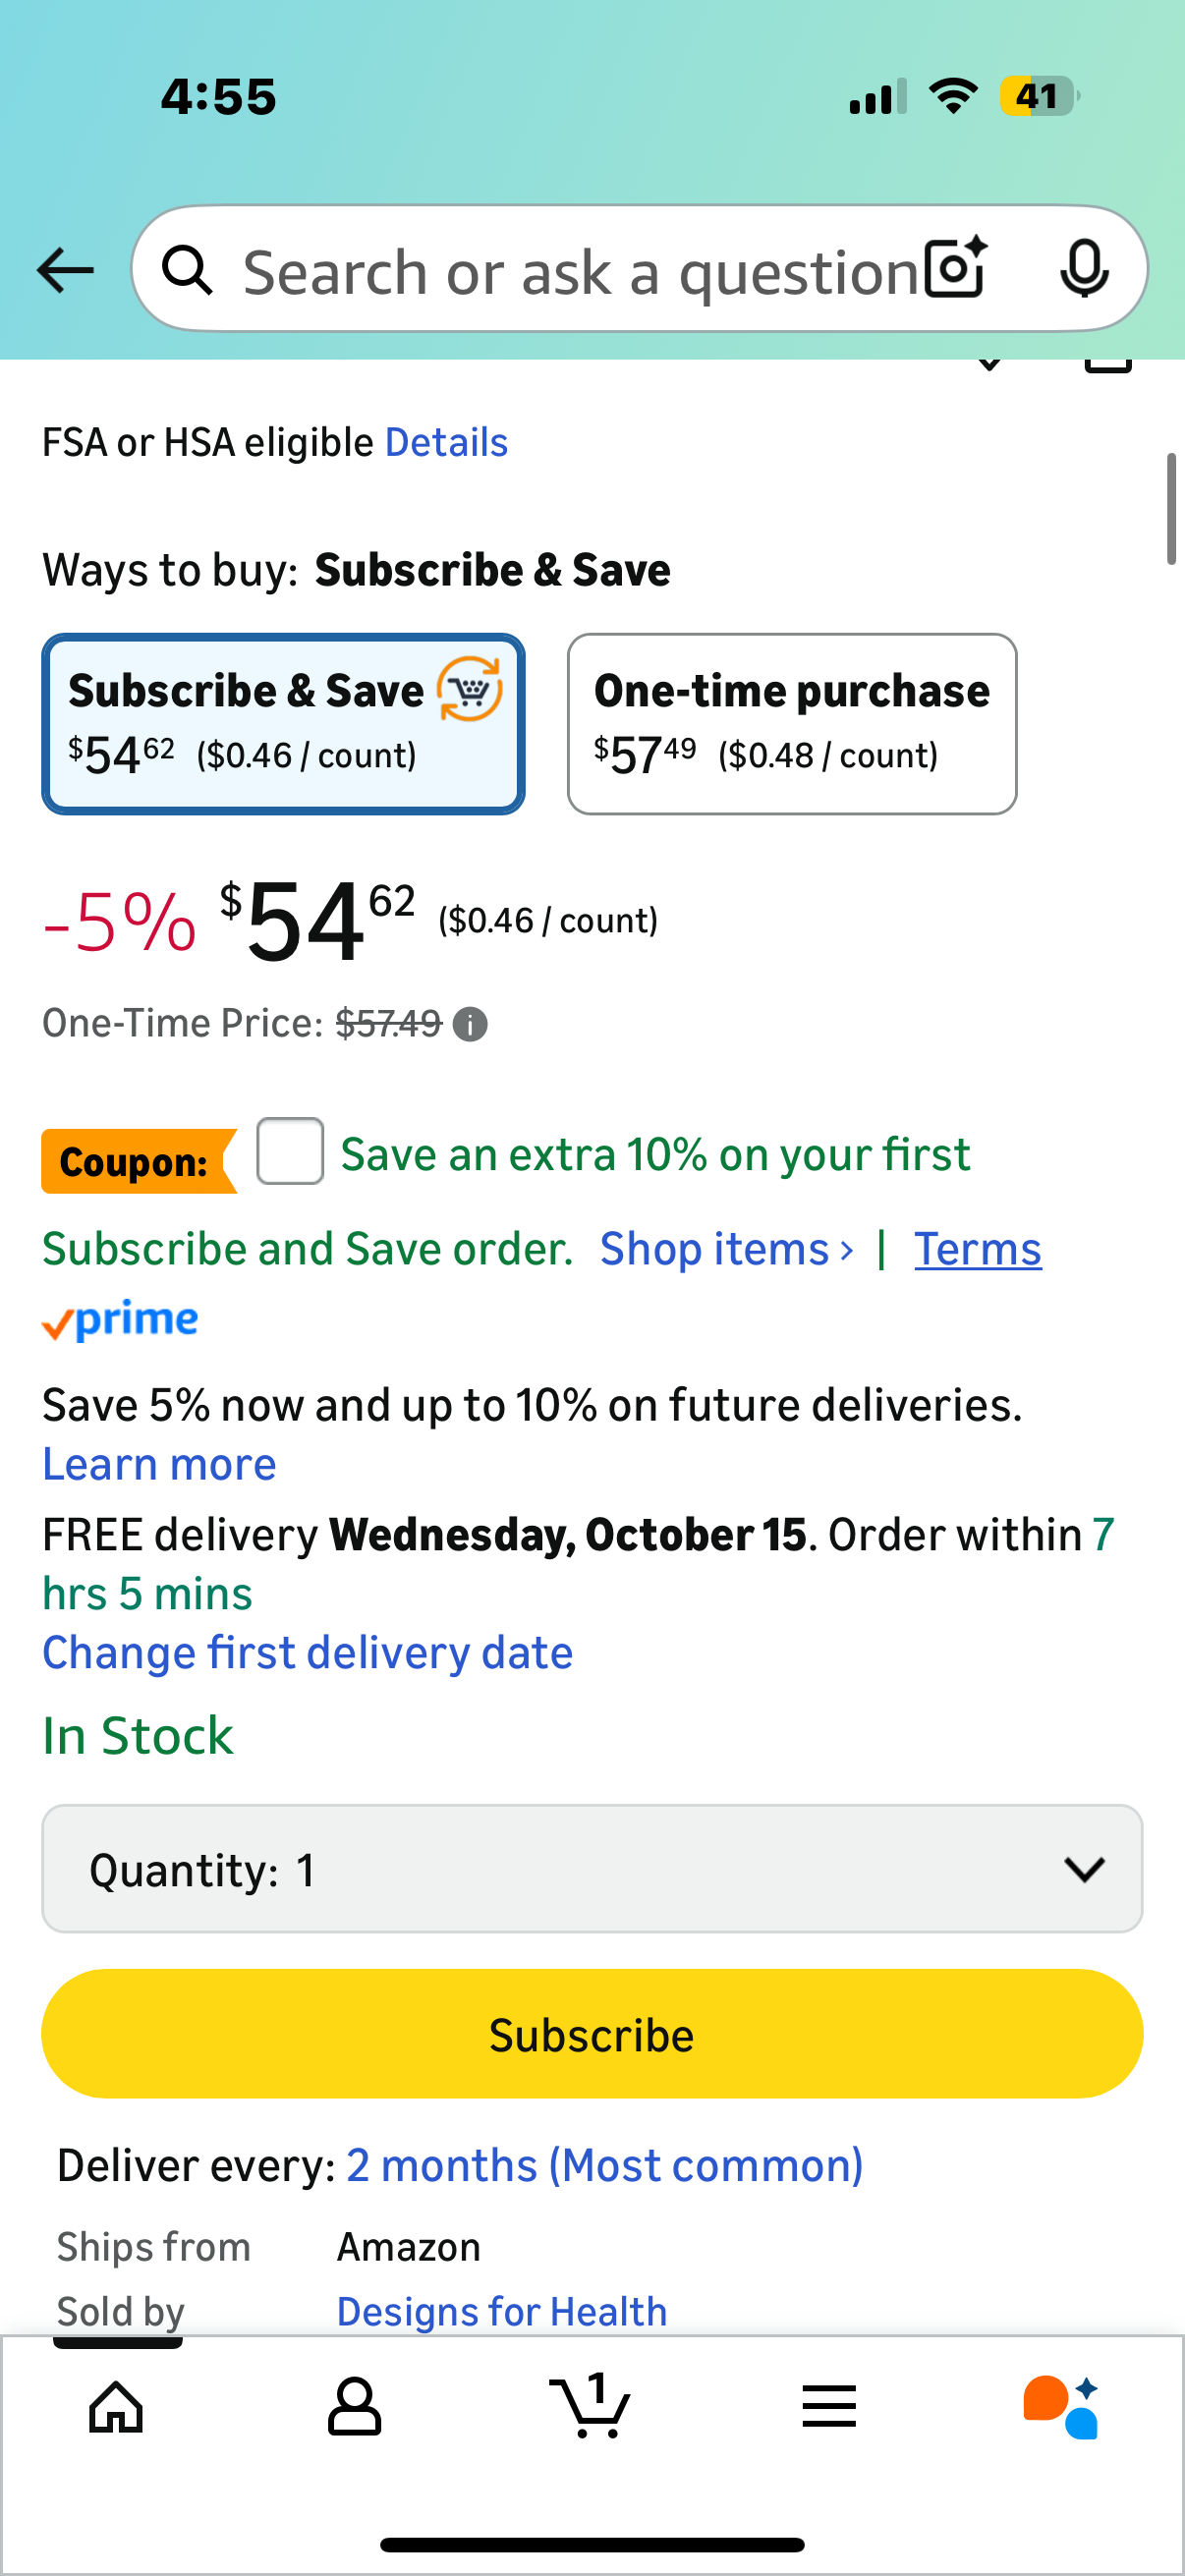The height and width of the screenshot is (2576, 1185).
Task: Open Shop items coupon link
Action: click(727, 1250)
